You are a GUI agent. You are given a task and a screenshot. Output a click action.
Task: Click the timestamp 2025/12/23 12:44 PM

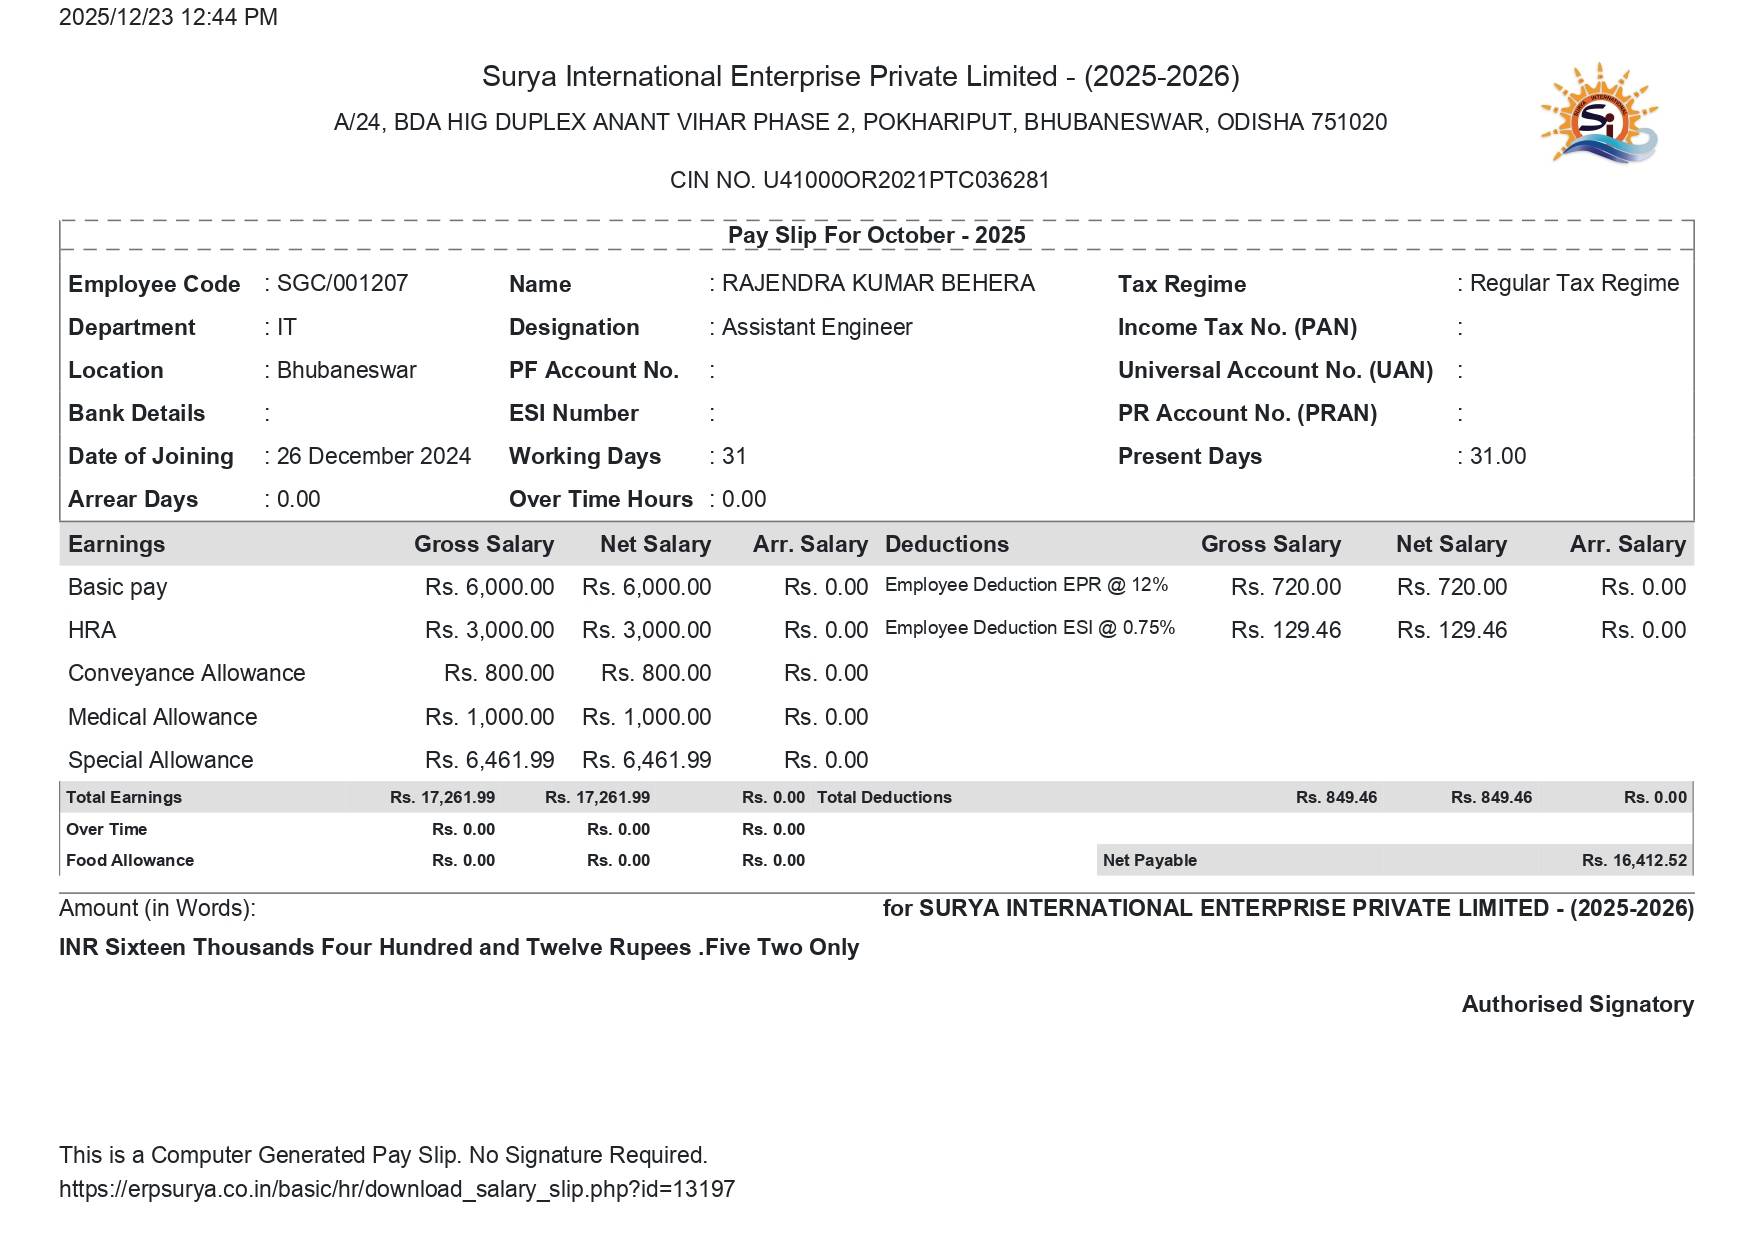pyautogui.click(x=168, y=17)
